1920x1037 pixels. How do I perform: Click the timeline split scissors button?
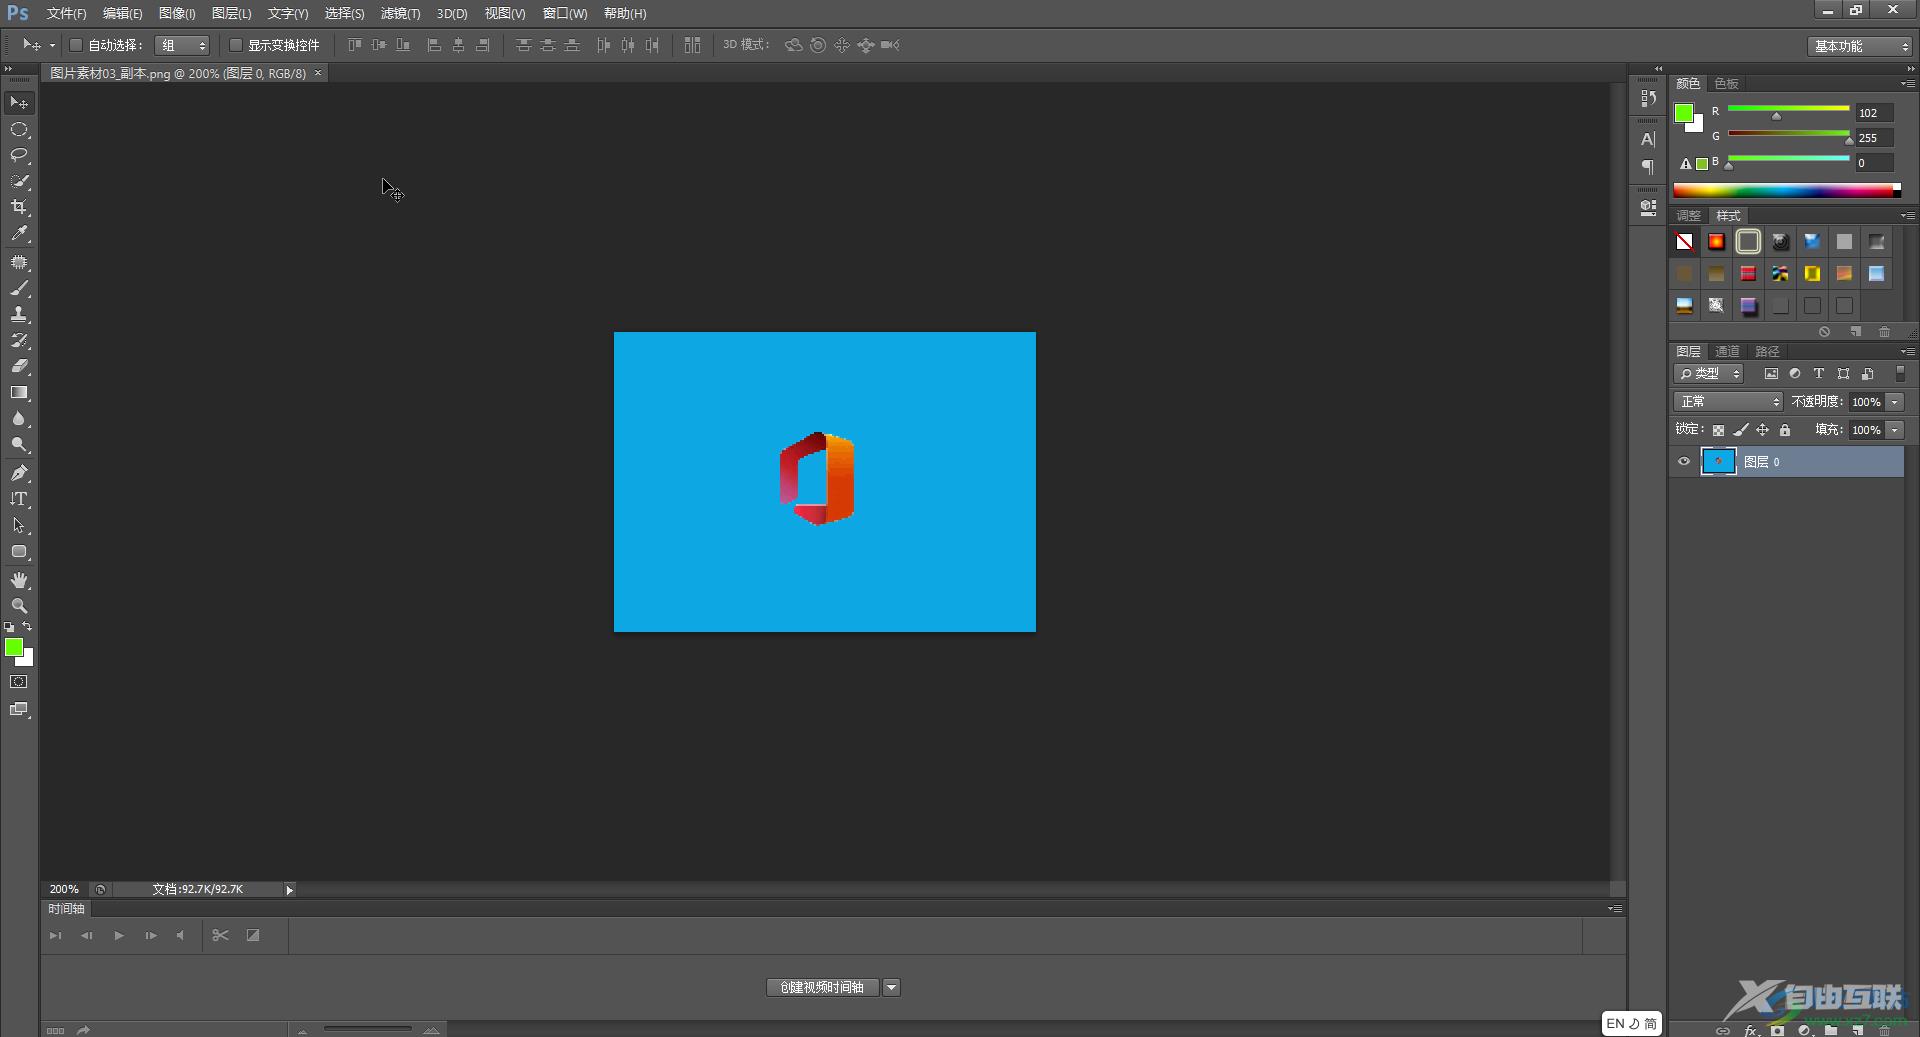coord(221,936)
